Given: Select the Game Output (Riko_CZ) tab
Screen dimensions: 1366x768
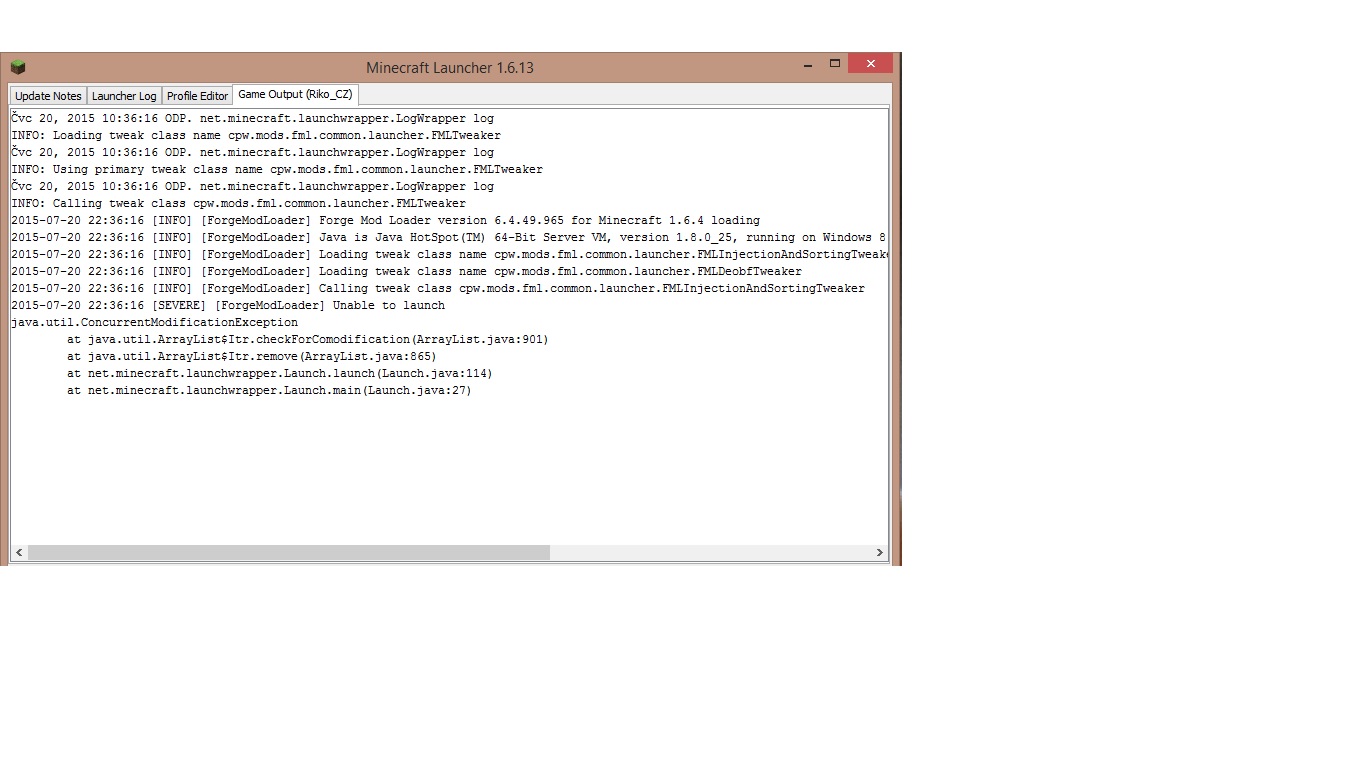Looking at the screenshot, I should point(294,95).
